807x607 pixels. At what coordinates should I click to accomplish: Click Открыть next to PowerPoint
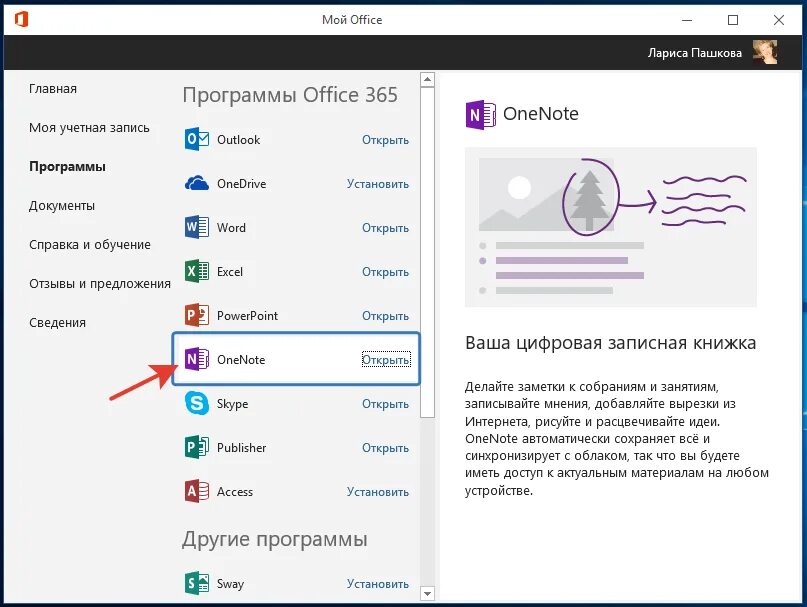point(385,316)
